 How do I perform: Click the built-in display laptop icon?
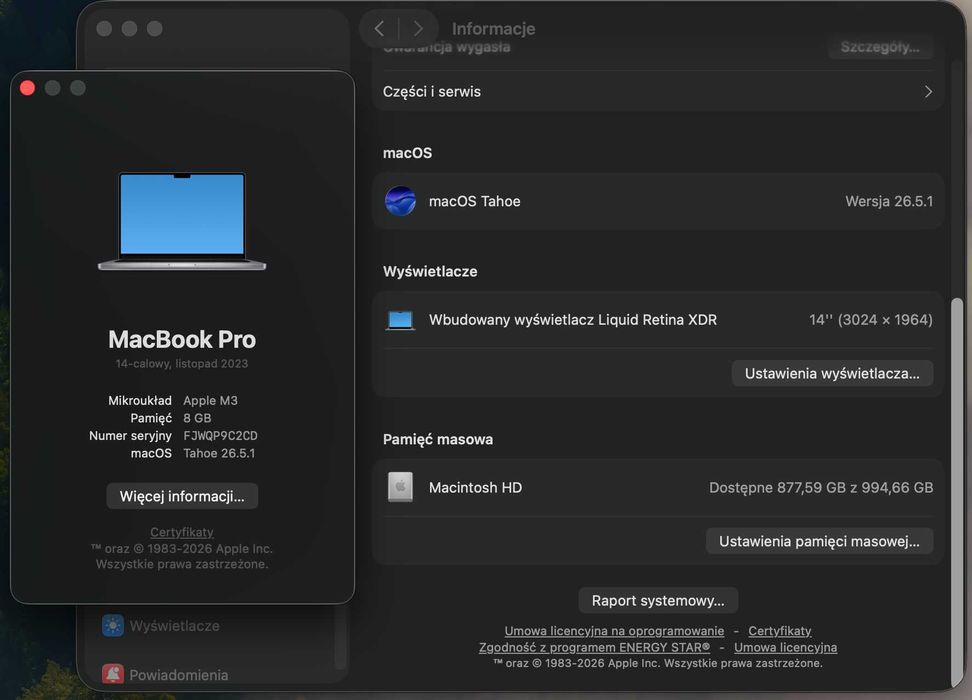click(x=400, y=320)
